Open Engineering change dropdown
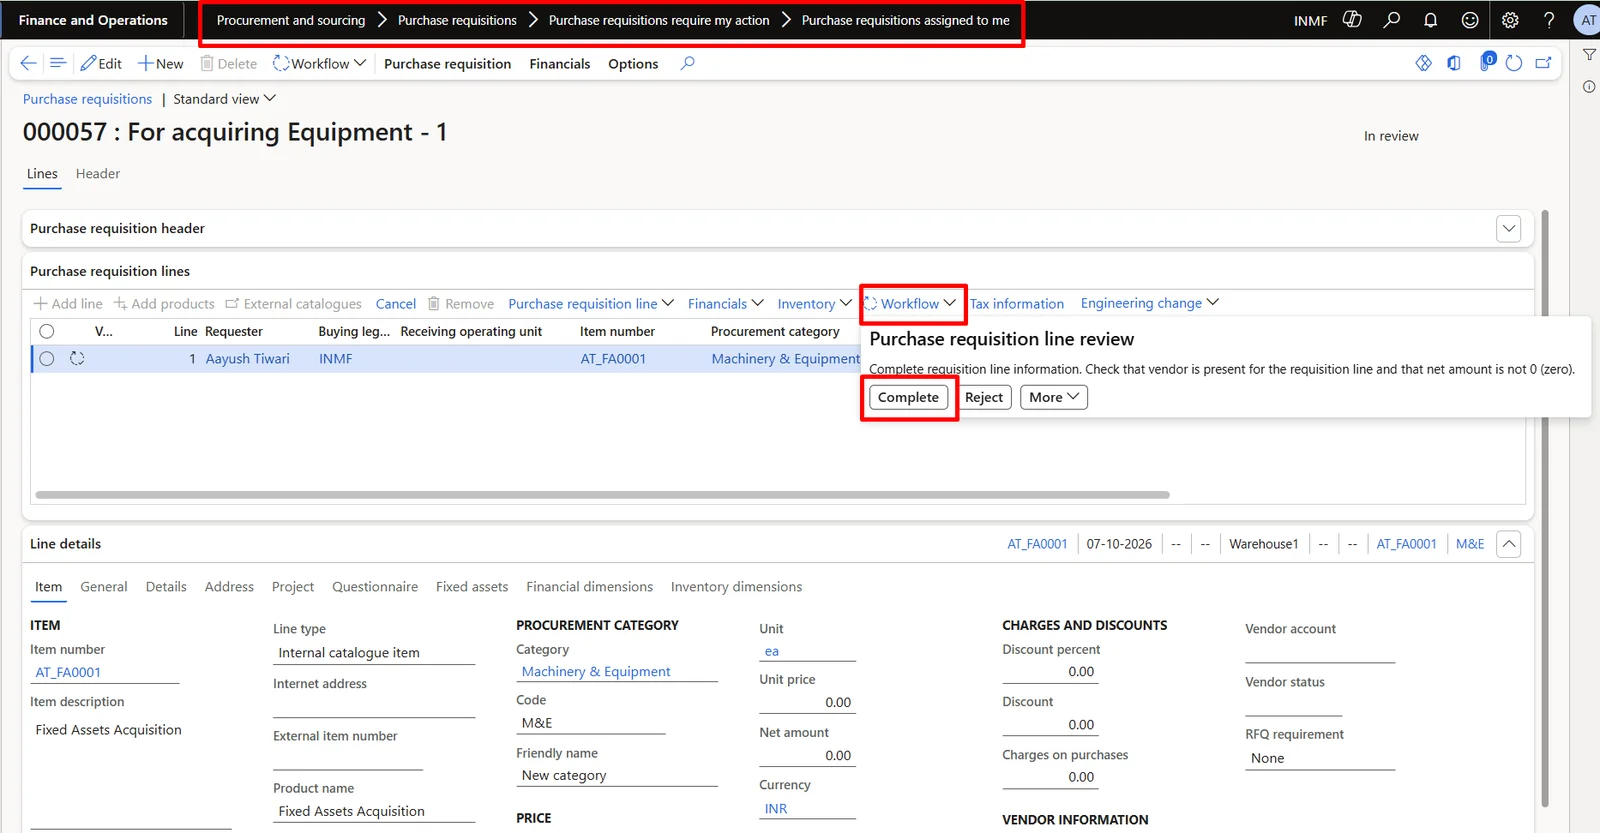 coord(1149,303)
